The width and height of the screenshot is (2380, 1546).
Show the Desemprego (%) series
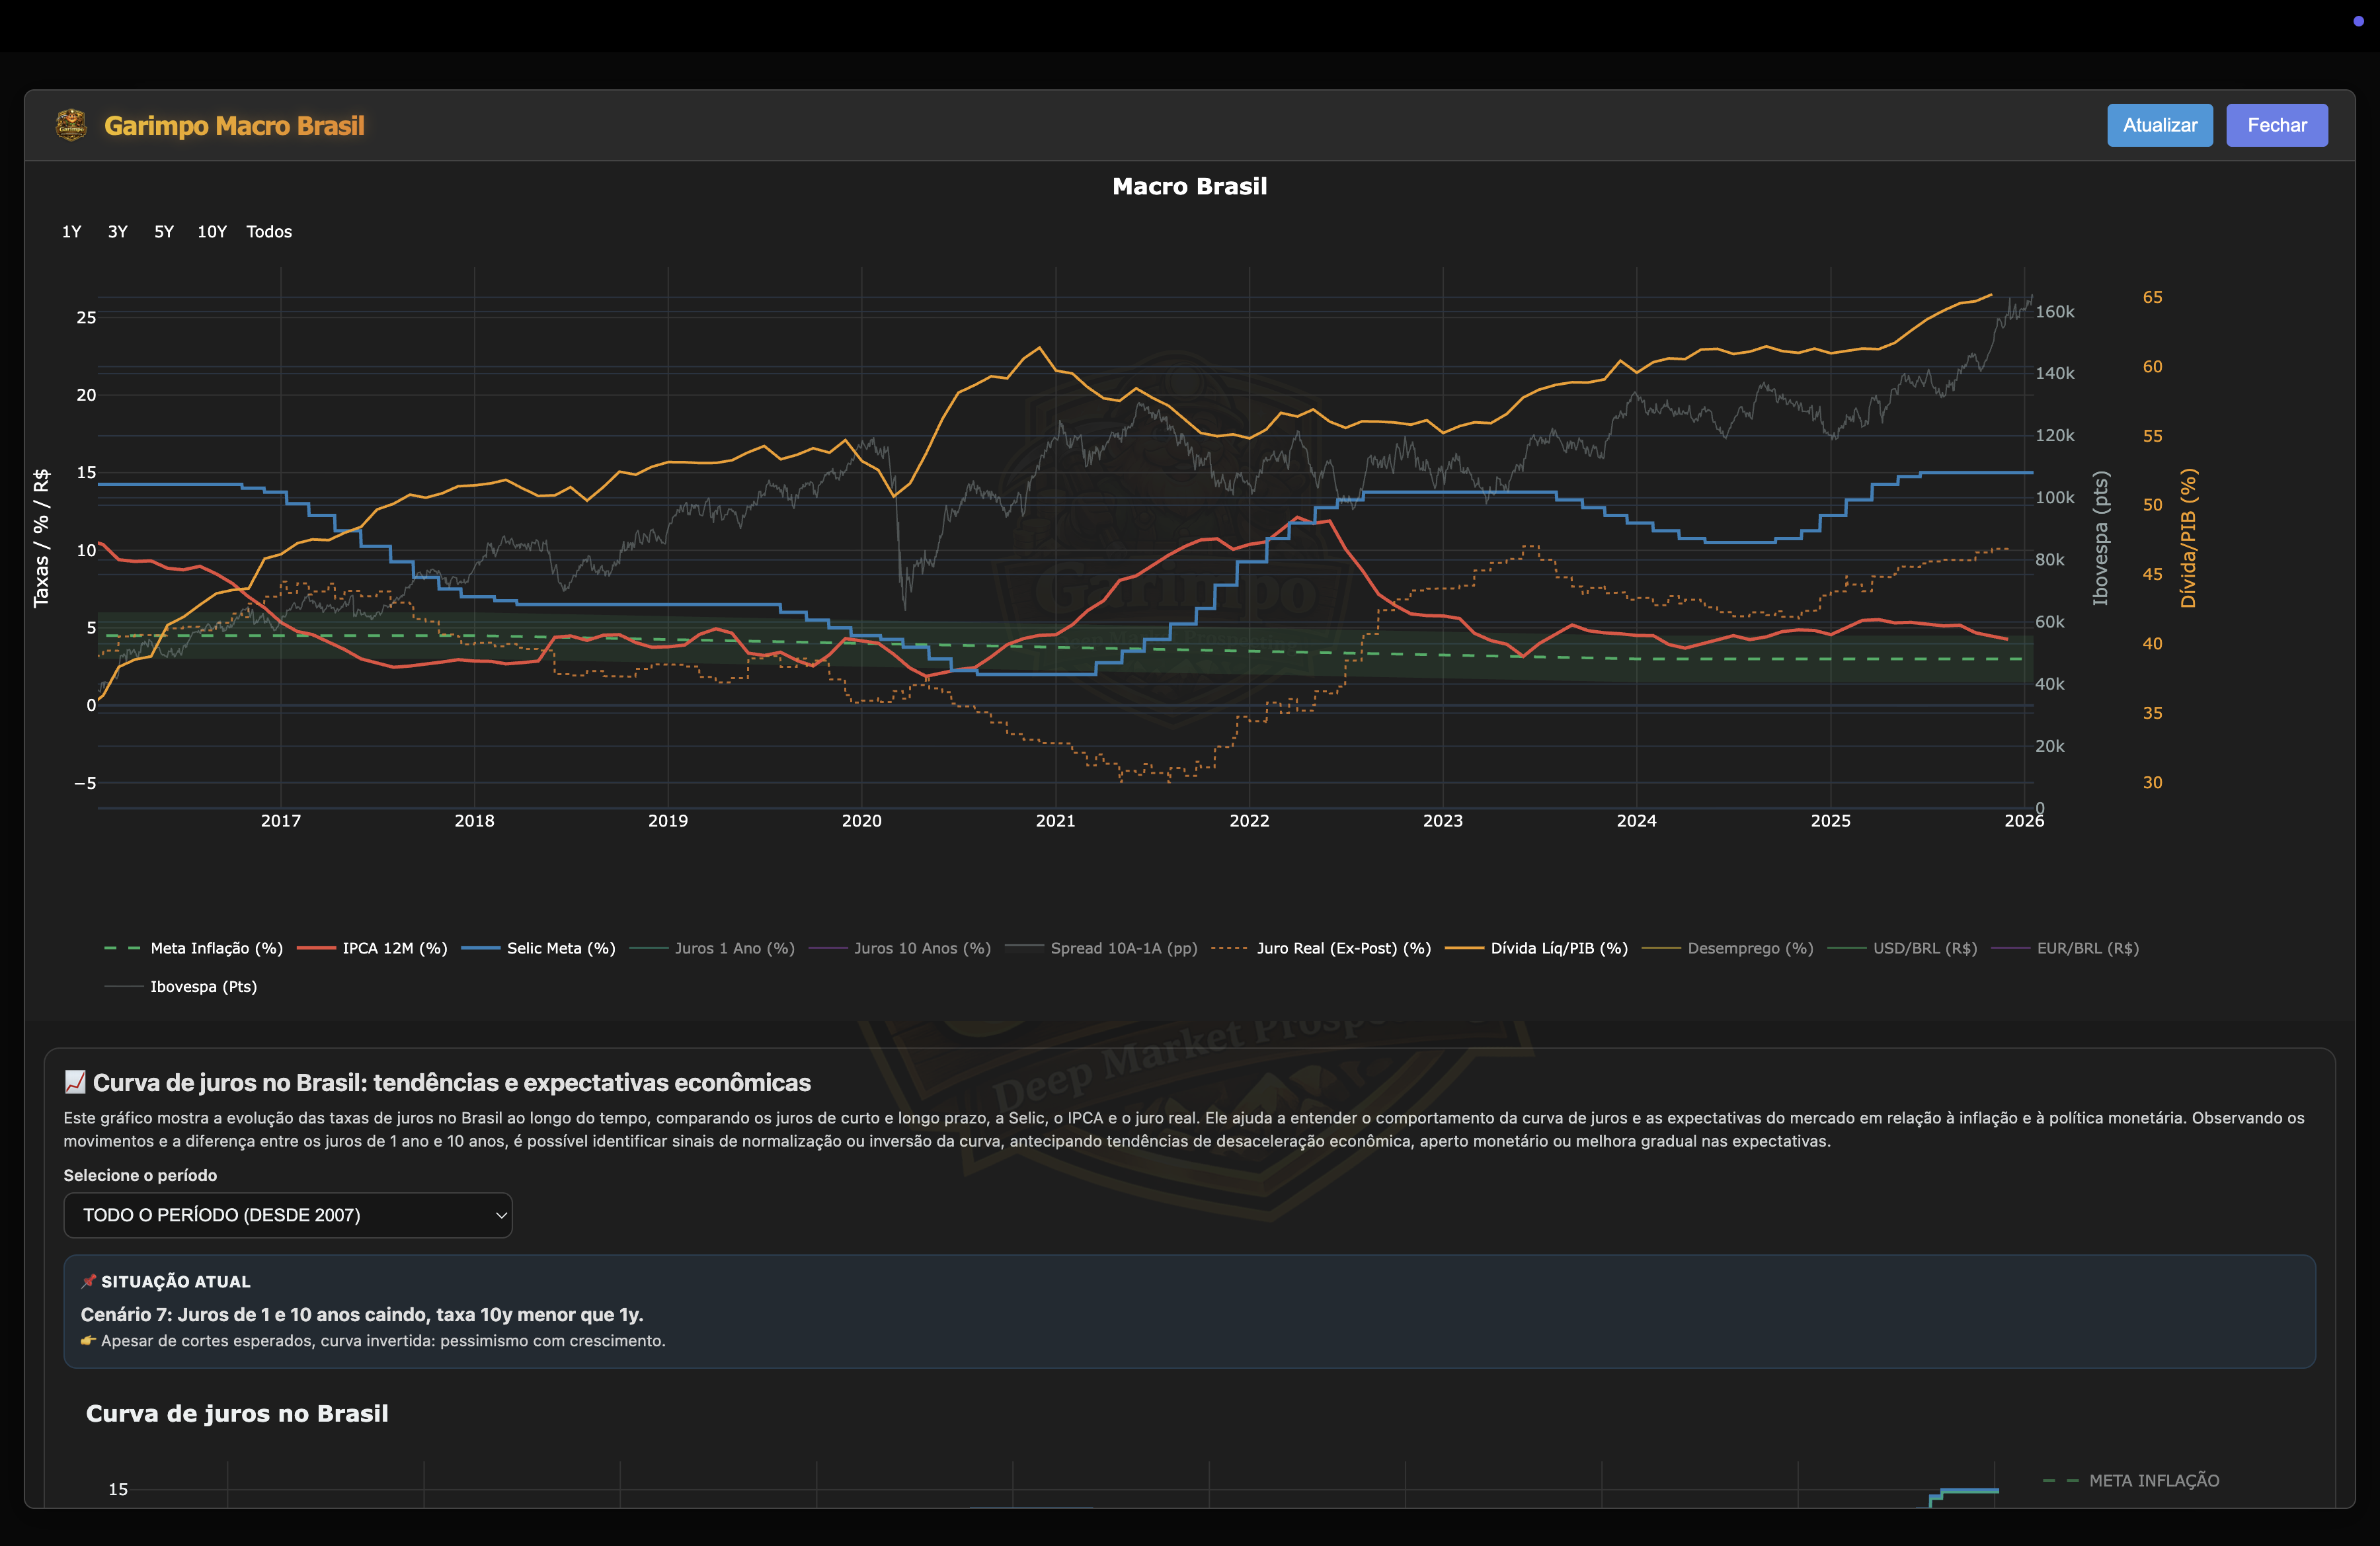(1749, 948)
